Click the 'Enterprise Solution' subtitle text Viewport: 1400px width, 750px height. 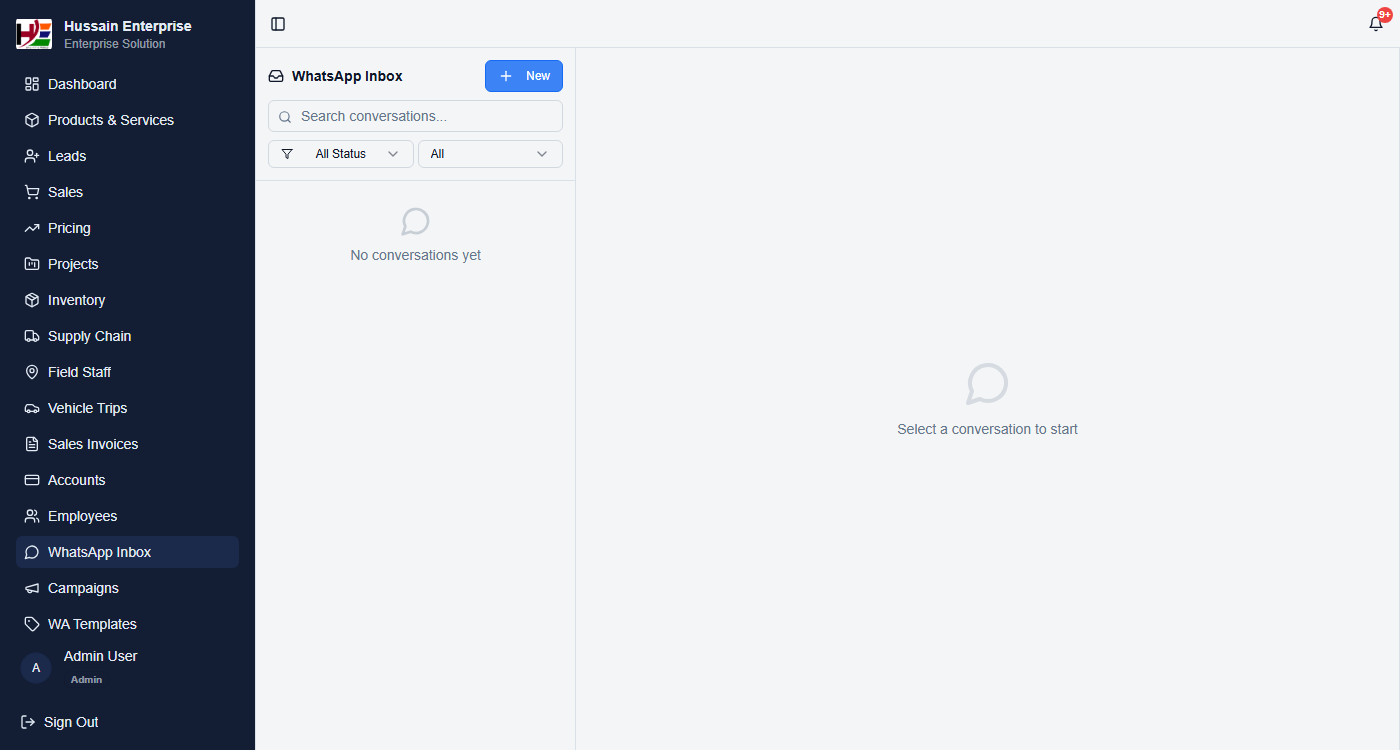(115, 44)
